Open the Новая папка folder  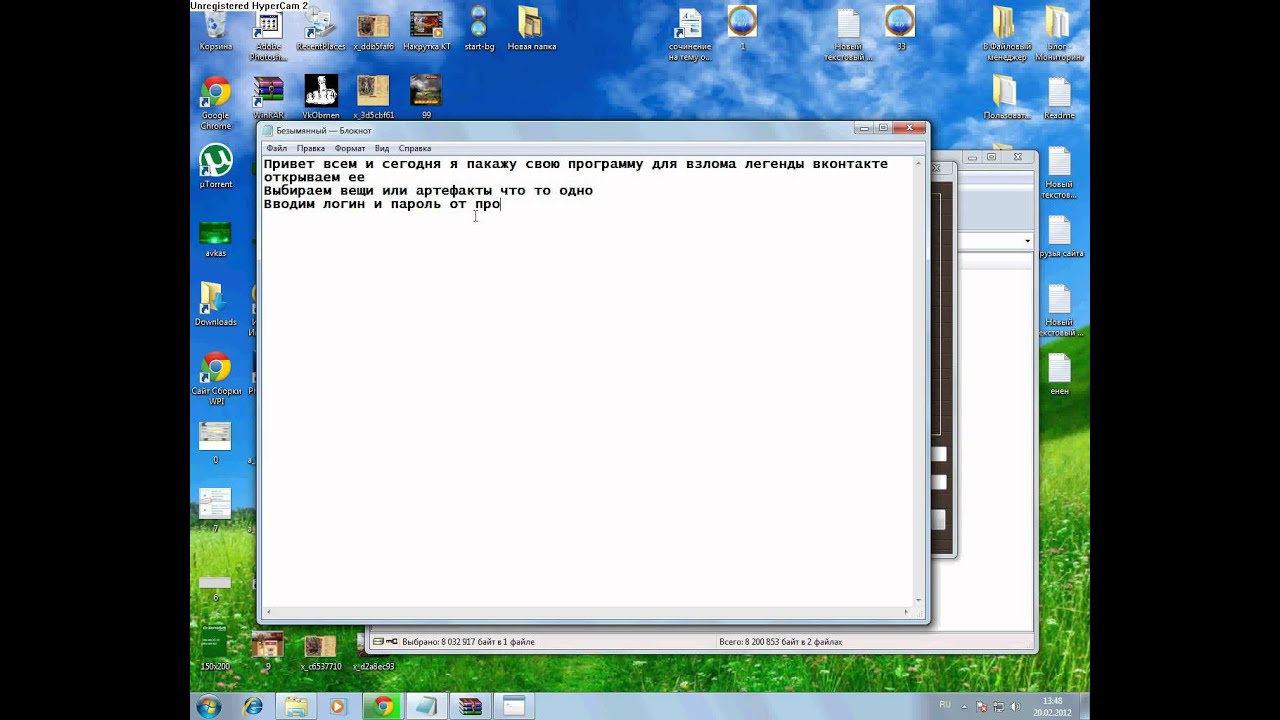click(x=531, y=30)
